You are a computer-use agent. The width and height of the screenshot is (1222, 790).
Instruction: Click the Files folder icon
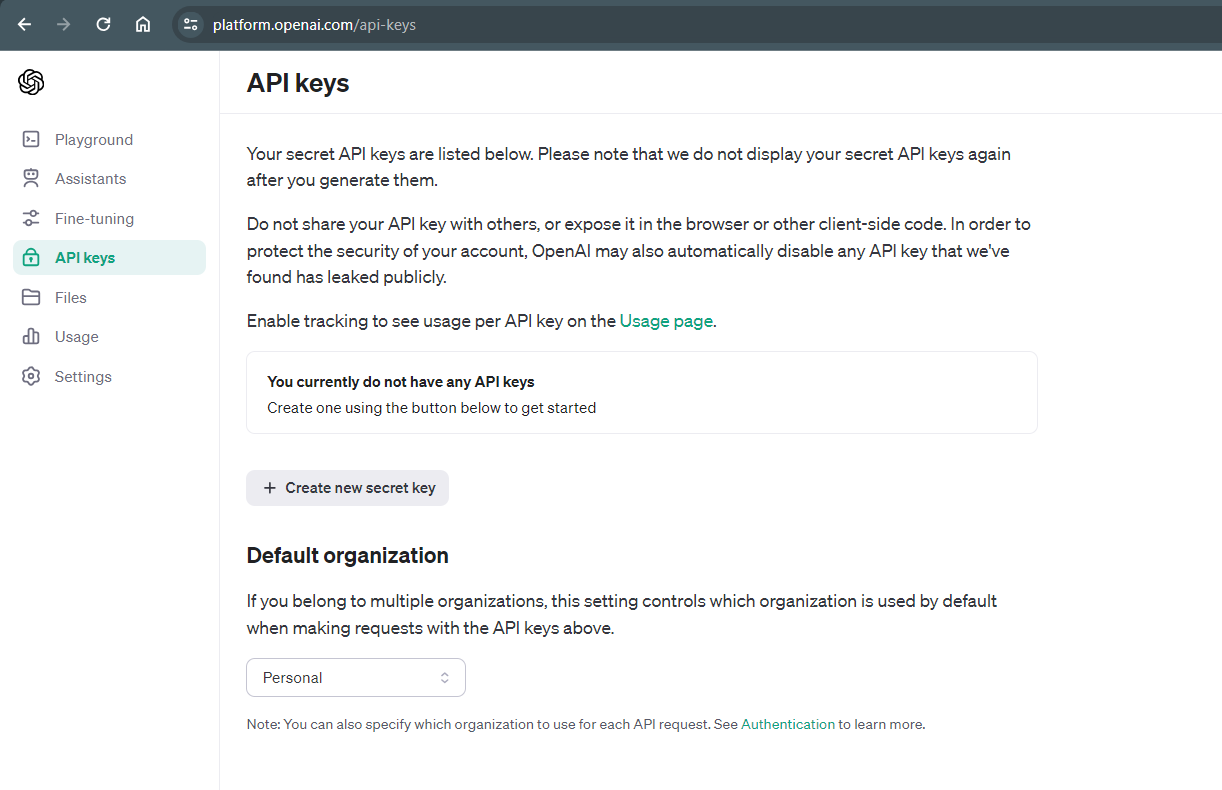[x=31, y=298]
